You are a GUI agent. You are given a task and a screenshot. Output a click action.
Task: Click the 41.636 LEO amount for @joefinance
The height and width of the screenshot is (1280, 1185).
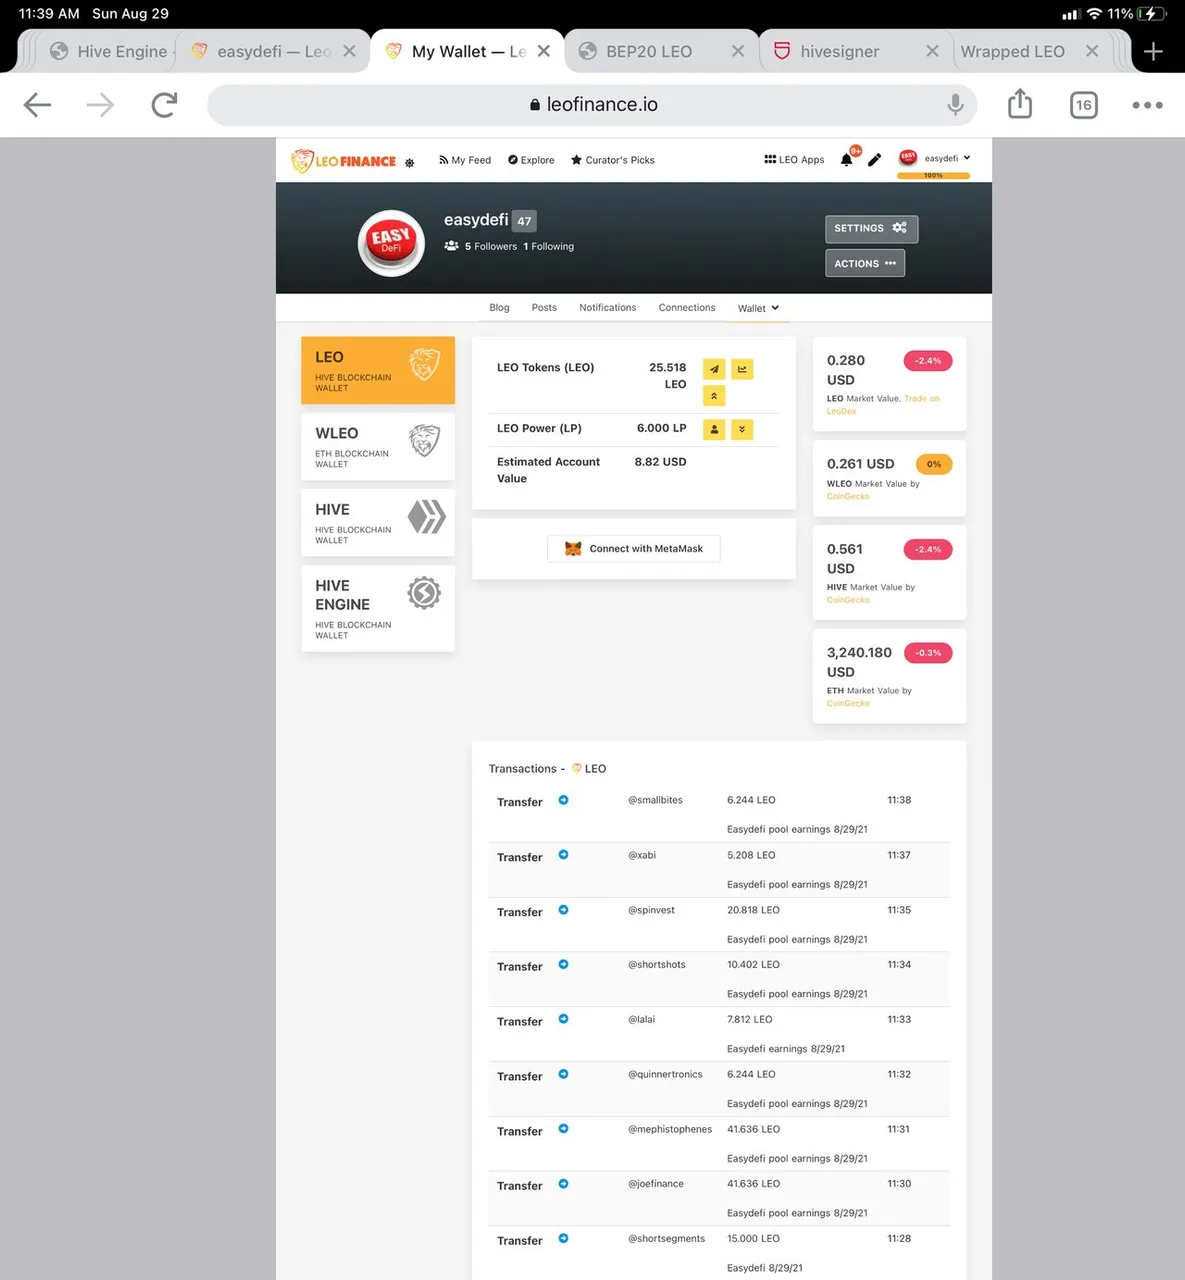tap(753, 1184)
